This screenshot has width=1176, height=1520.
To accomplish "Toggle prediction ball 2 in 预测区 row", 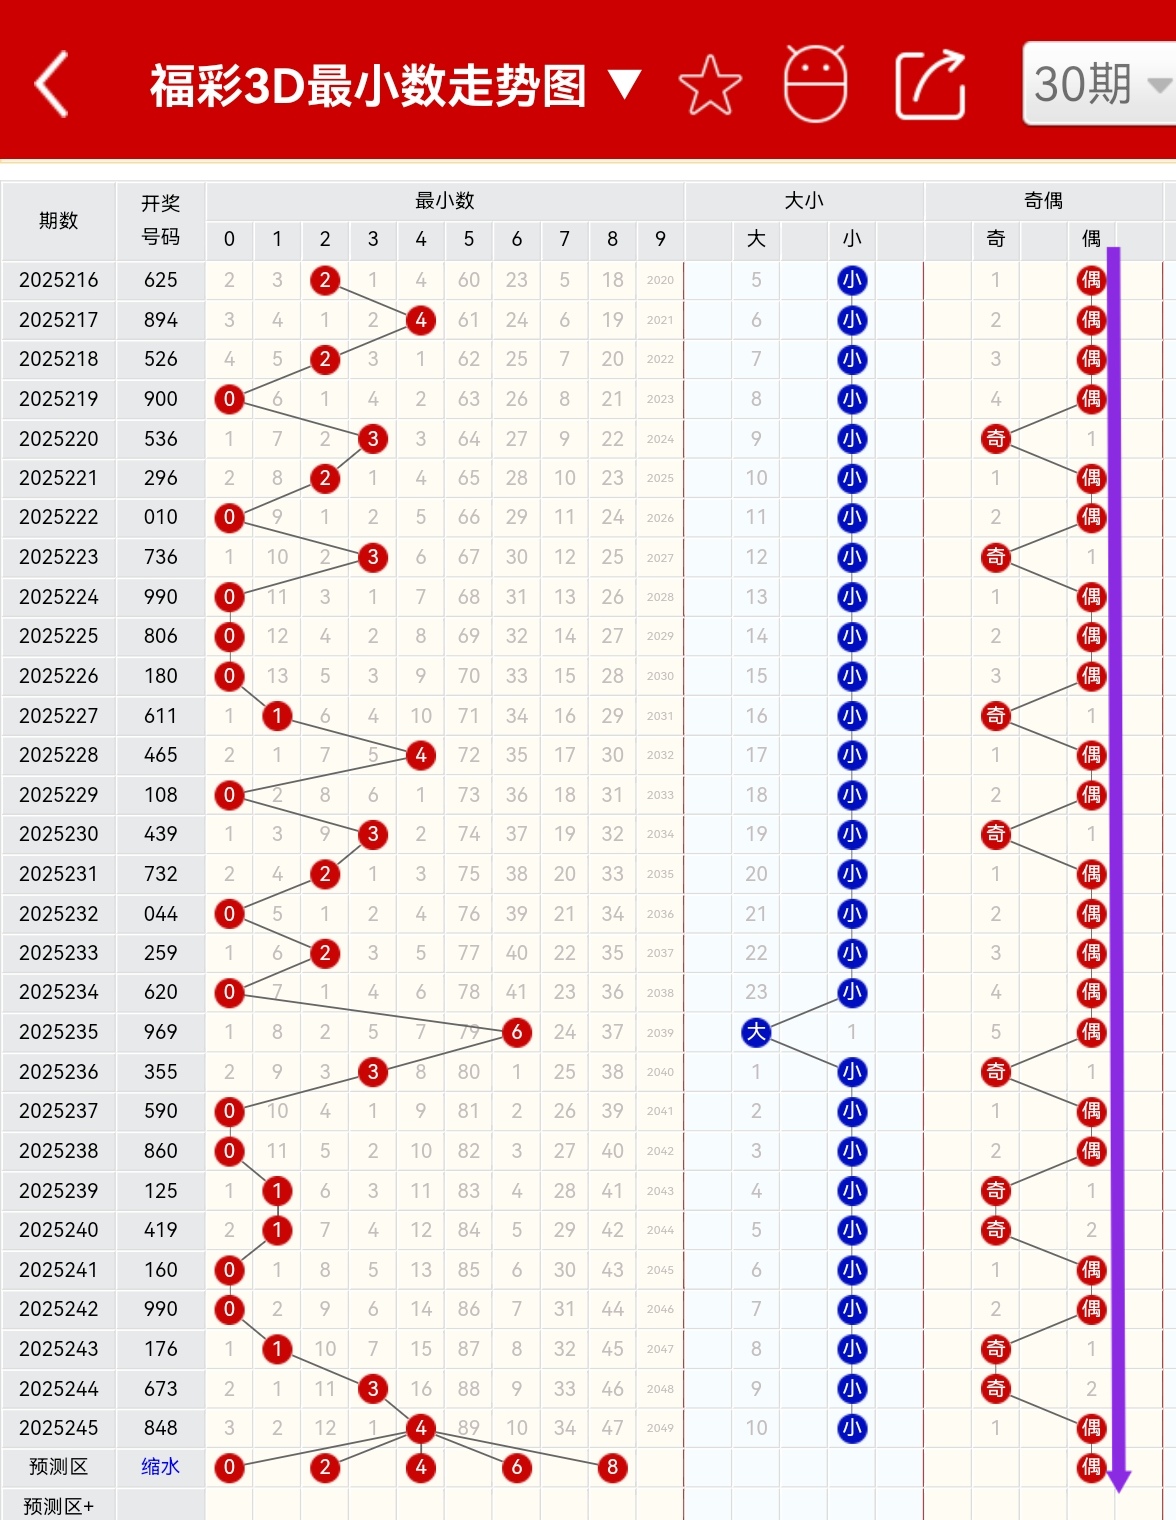I will click(325, 1467).
